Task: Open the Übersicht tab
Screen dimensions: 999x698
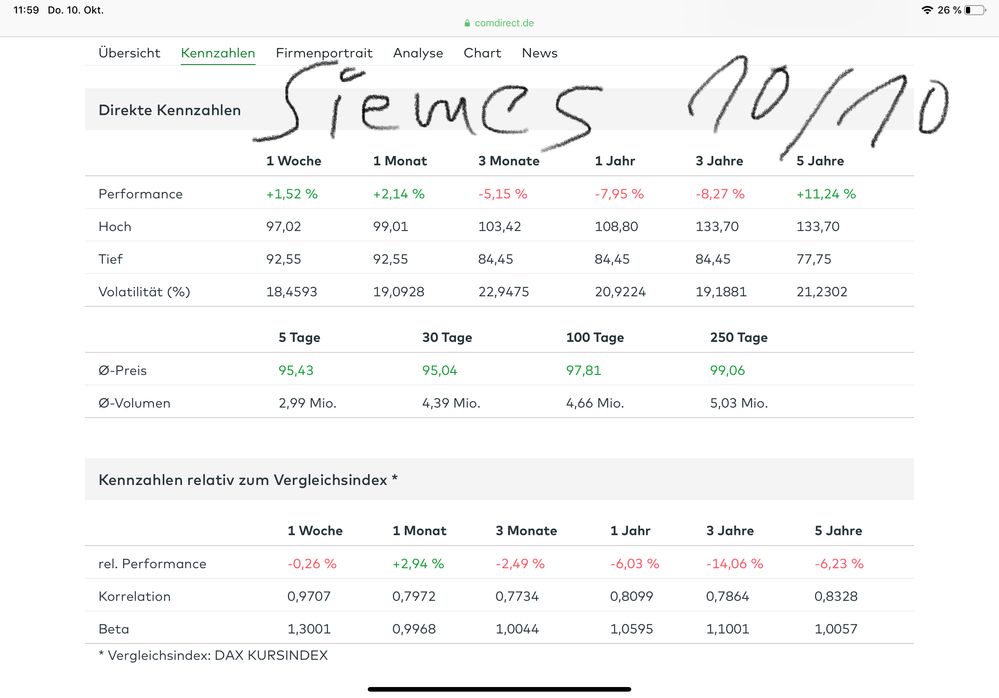Action: (129, 53)
